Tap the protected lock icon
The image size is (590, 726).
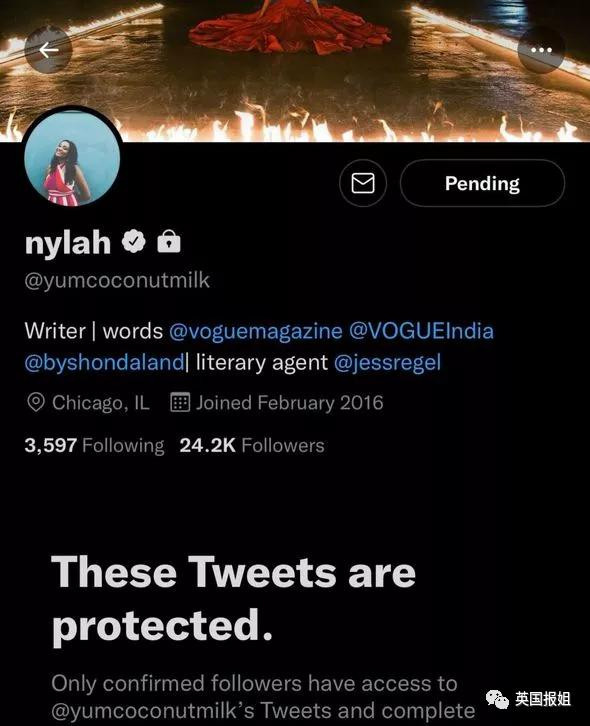[169, 241]
